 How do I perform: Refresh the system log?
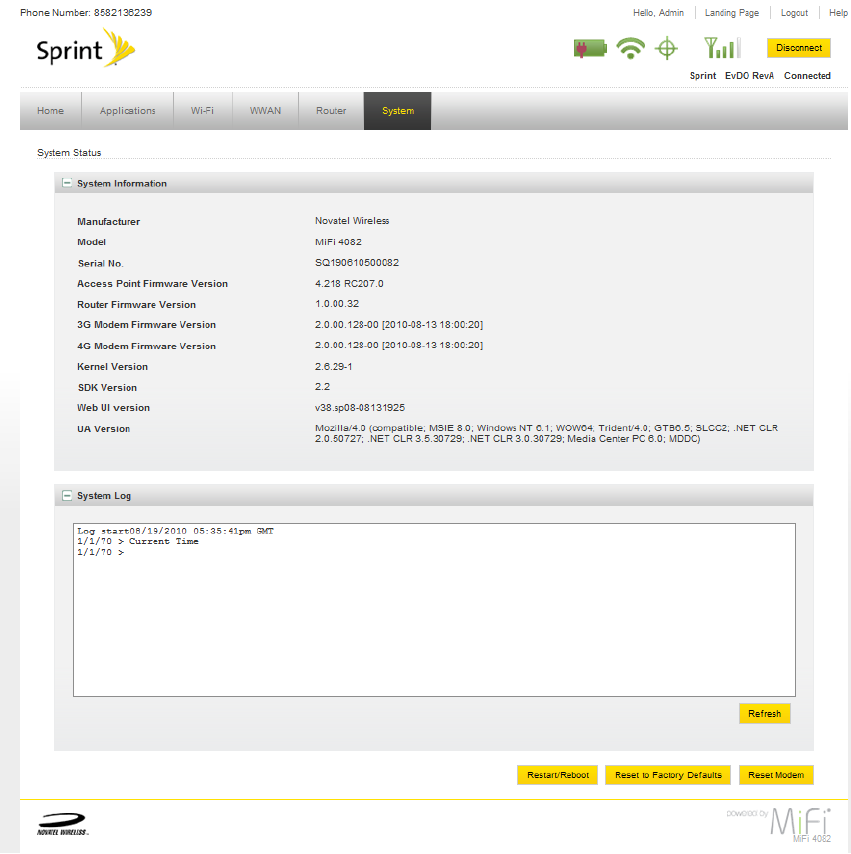point(764,713)
